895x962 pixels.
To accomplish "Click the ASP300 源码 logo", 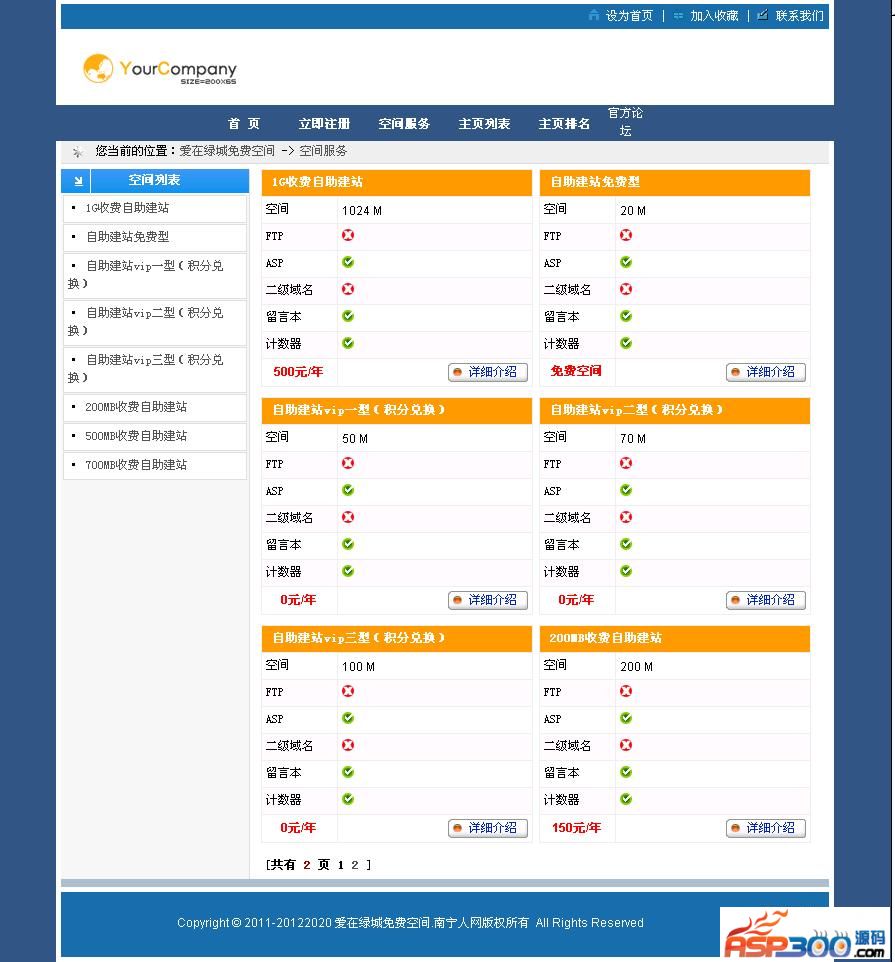I will pyautogui.click(x=805, y=934).
